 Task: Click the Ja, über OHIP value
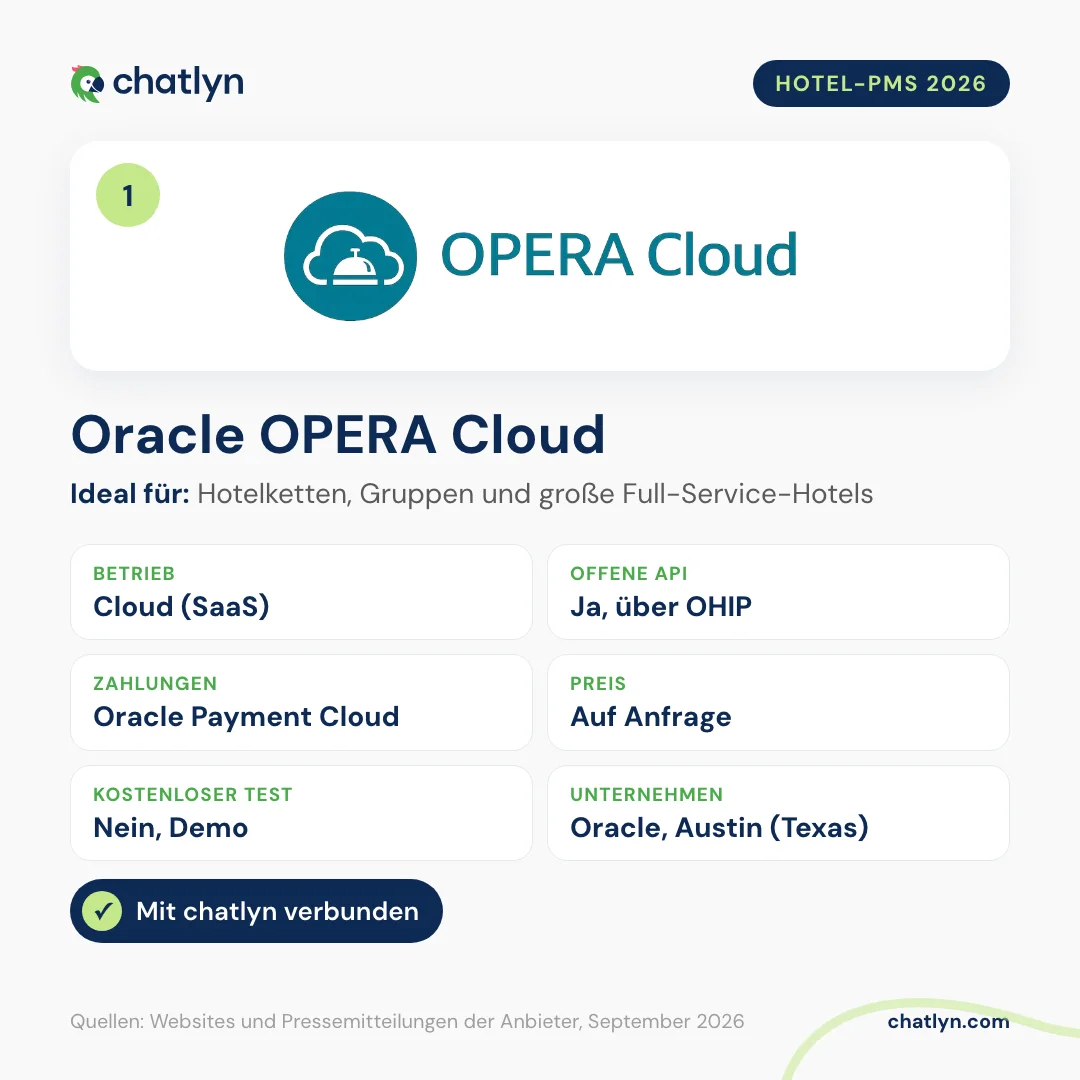coord(661,607)
